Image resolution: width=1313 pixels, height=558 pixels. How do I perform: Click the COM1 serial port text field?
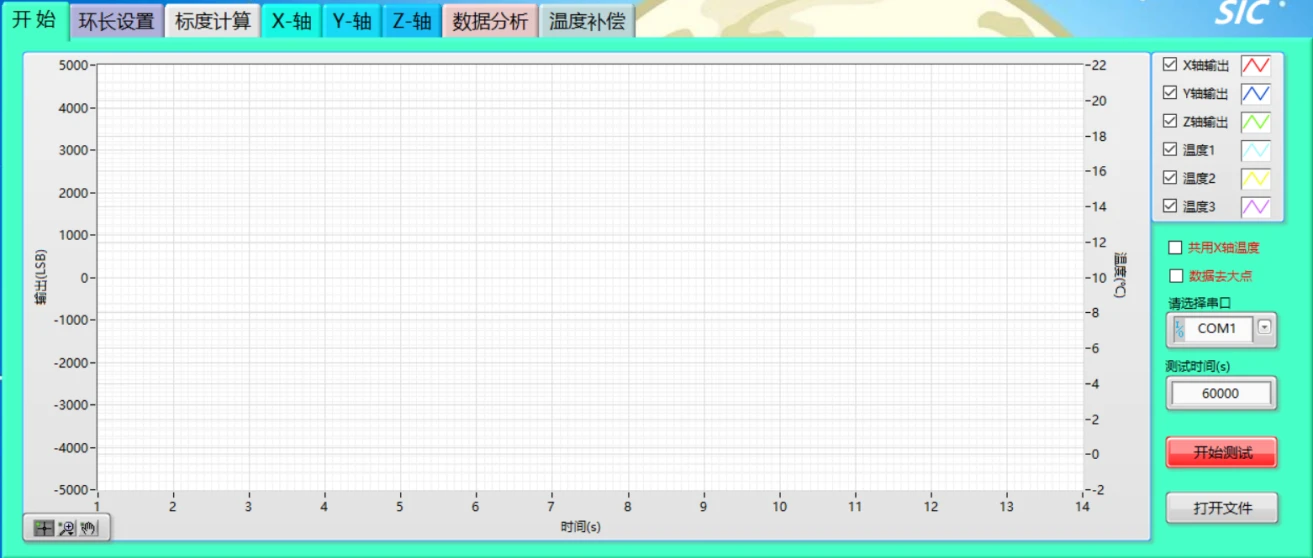point(1218,328)
